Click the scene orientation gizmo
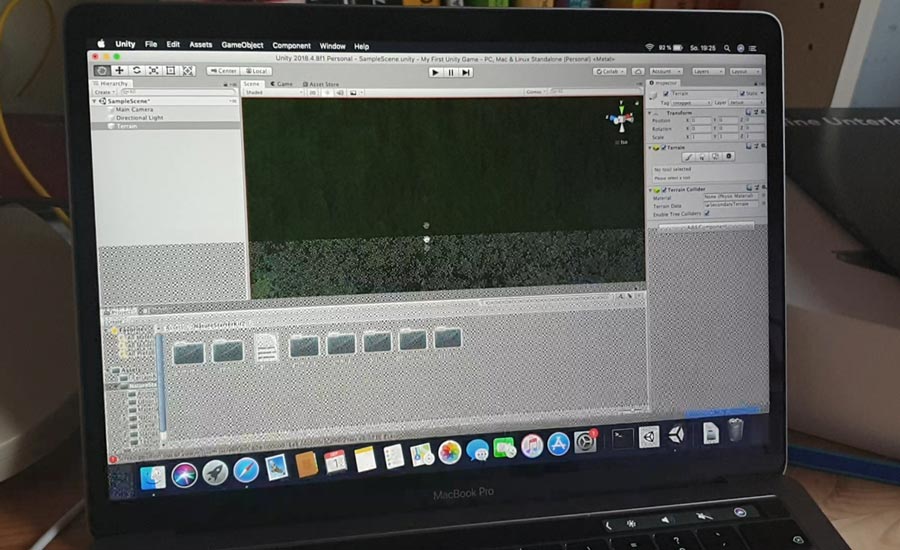This screenshot has height=550, width=900. [x=620, y=119]
